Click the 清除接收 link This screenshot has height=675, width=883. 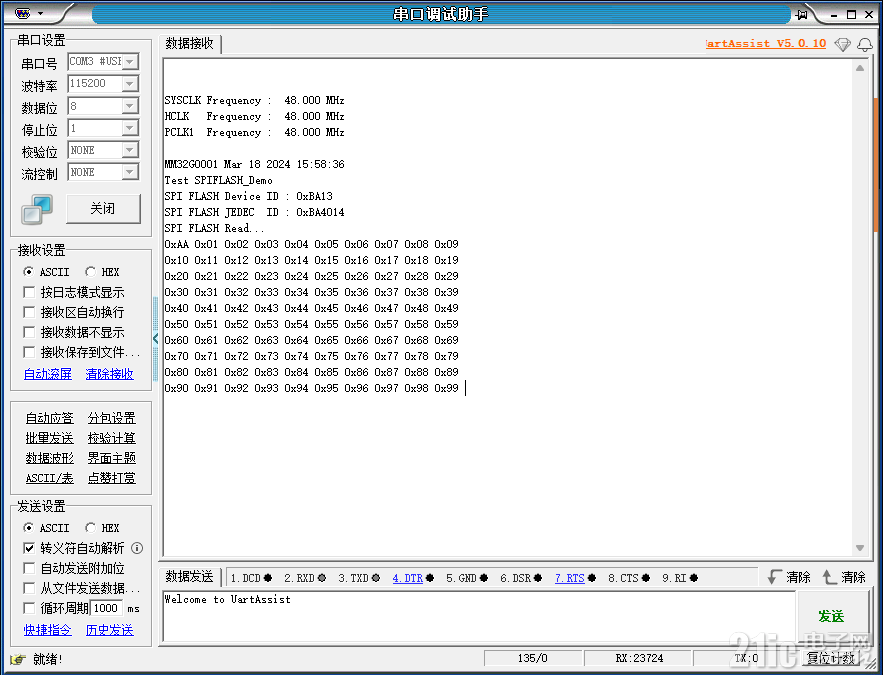point(109,374)
